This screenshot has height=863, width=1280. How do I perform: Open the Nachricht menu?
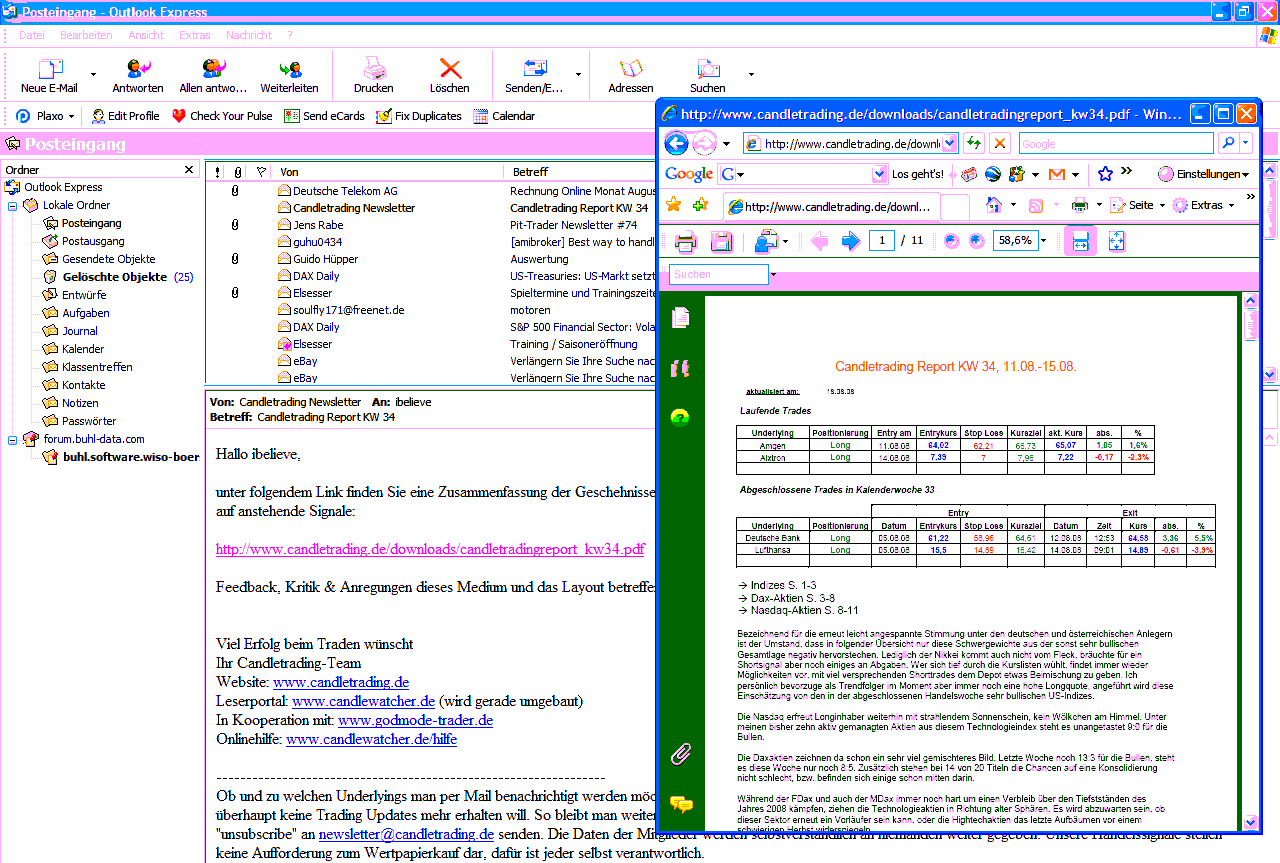point(249,35)
